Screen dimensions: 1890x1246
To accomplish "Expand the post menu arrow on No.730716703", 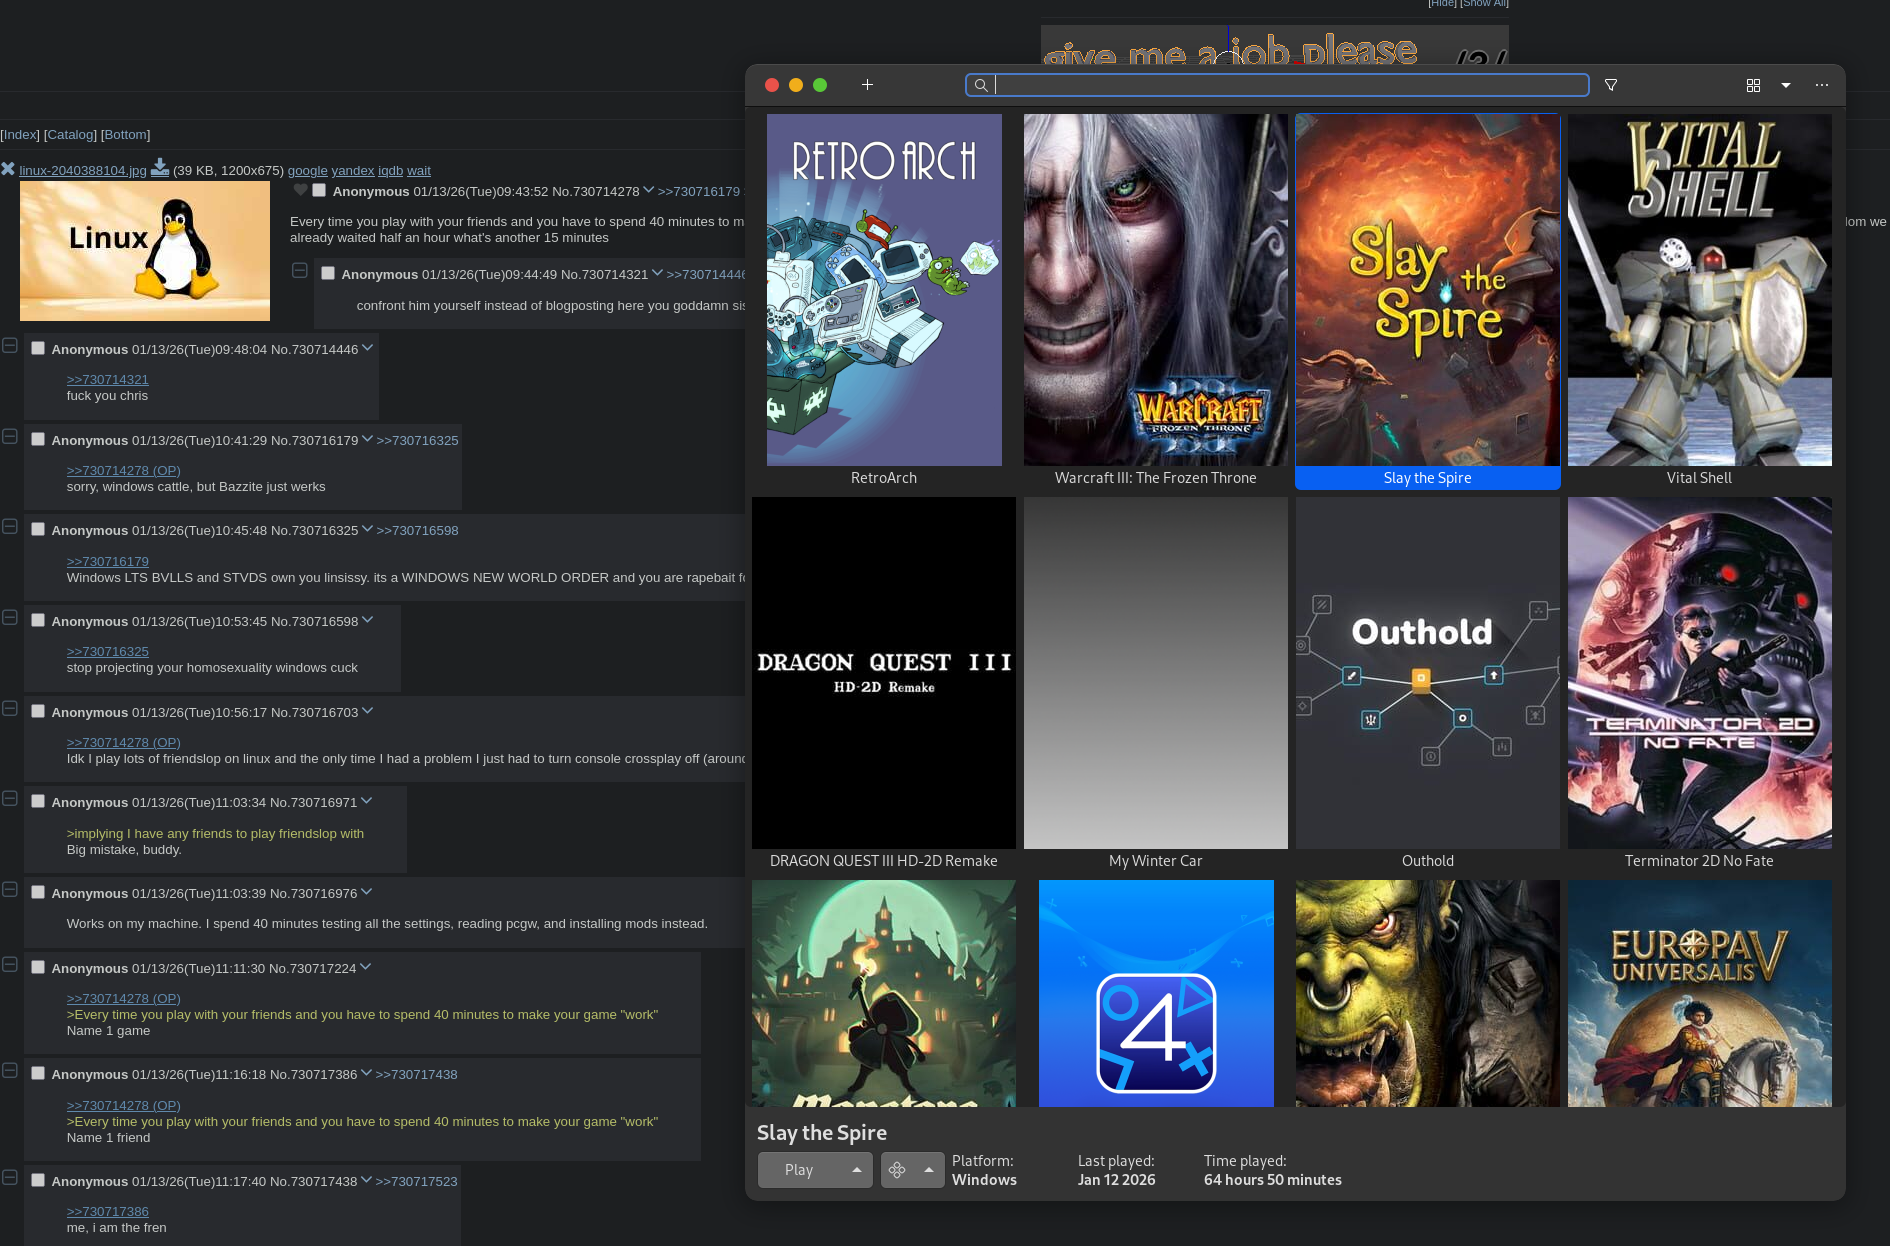I will (367, 711).
